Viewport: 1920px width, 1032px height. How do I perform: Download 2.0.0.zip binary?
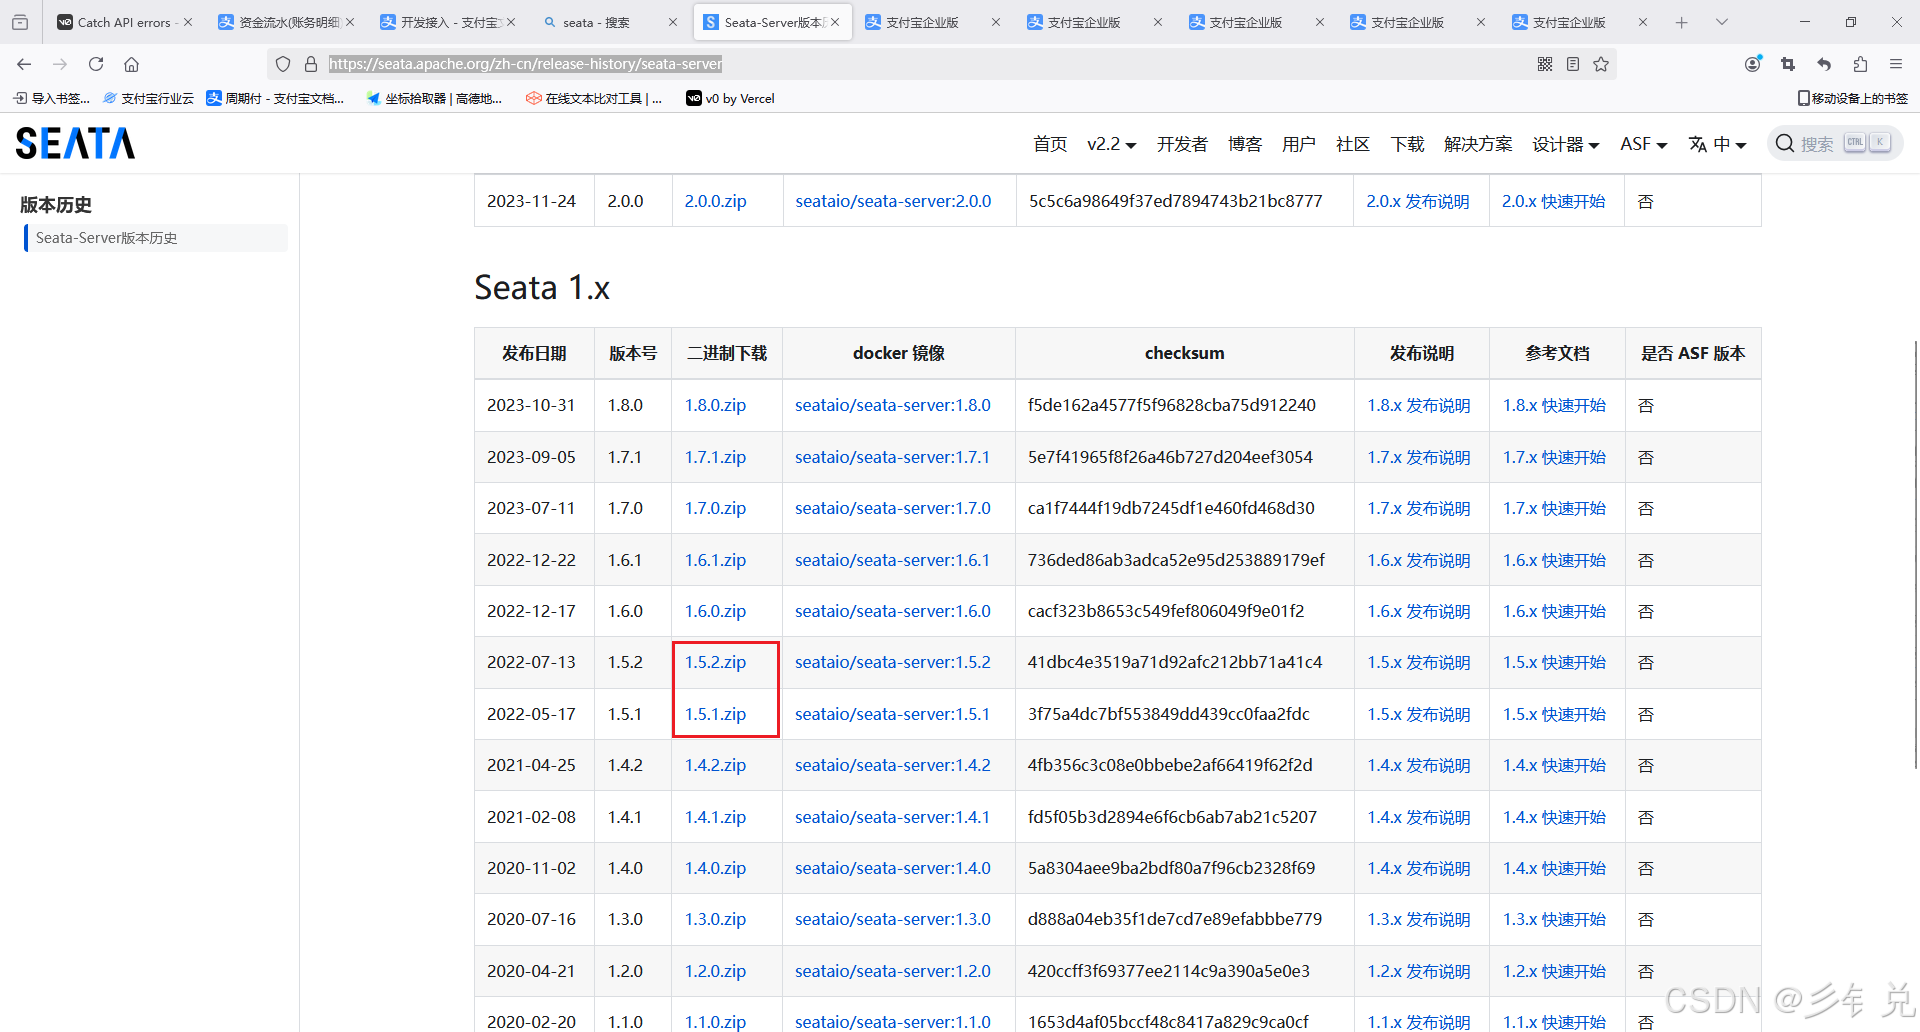[715, 201]
